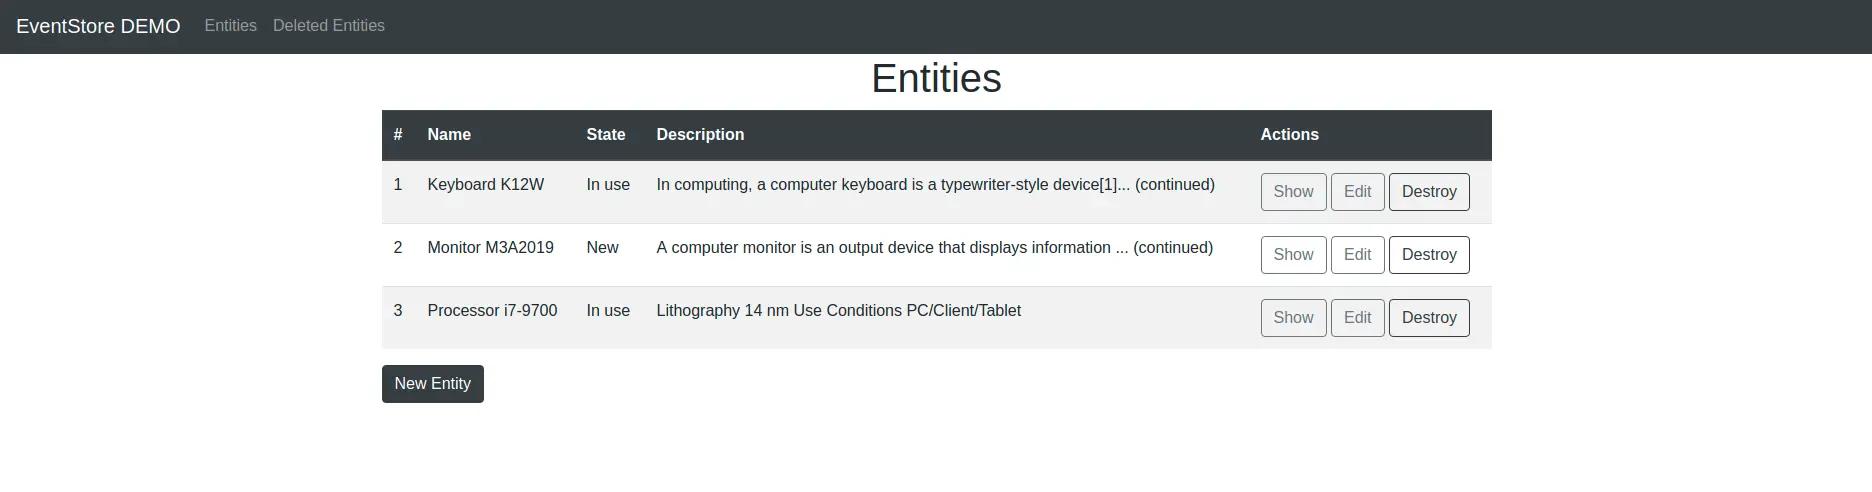This screenshot has width=1872, height=492.
Task: Click the Entities page heading
Action: [x=936, y=79]
